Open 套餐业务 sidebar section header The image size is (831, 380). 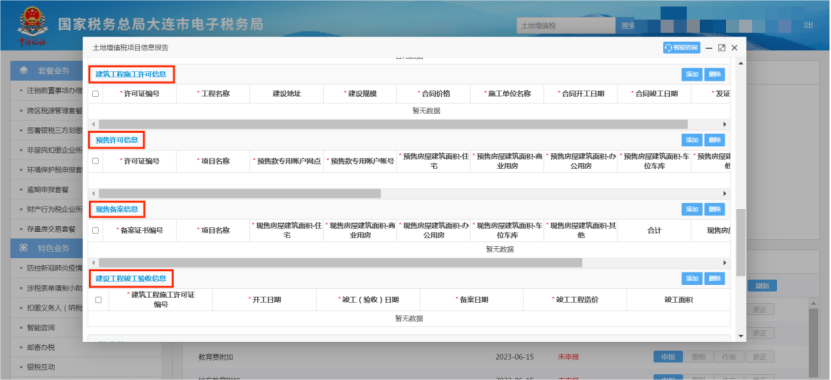pyautogui.click(x=47, y=71)
